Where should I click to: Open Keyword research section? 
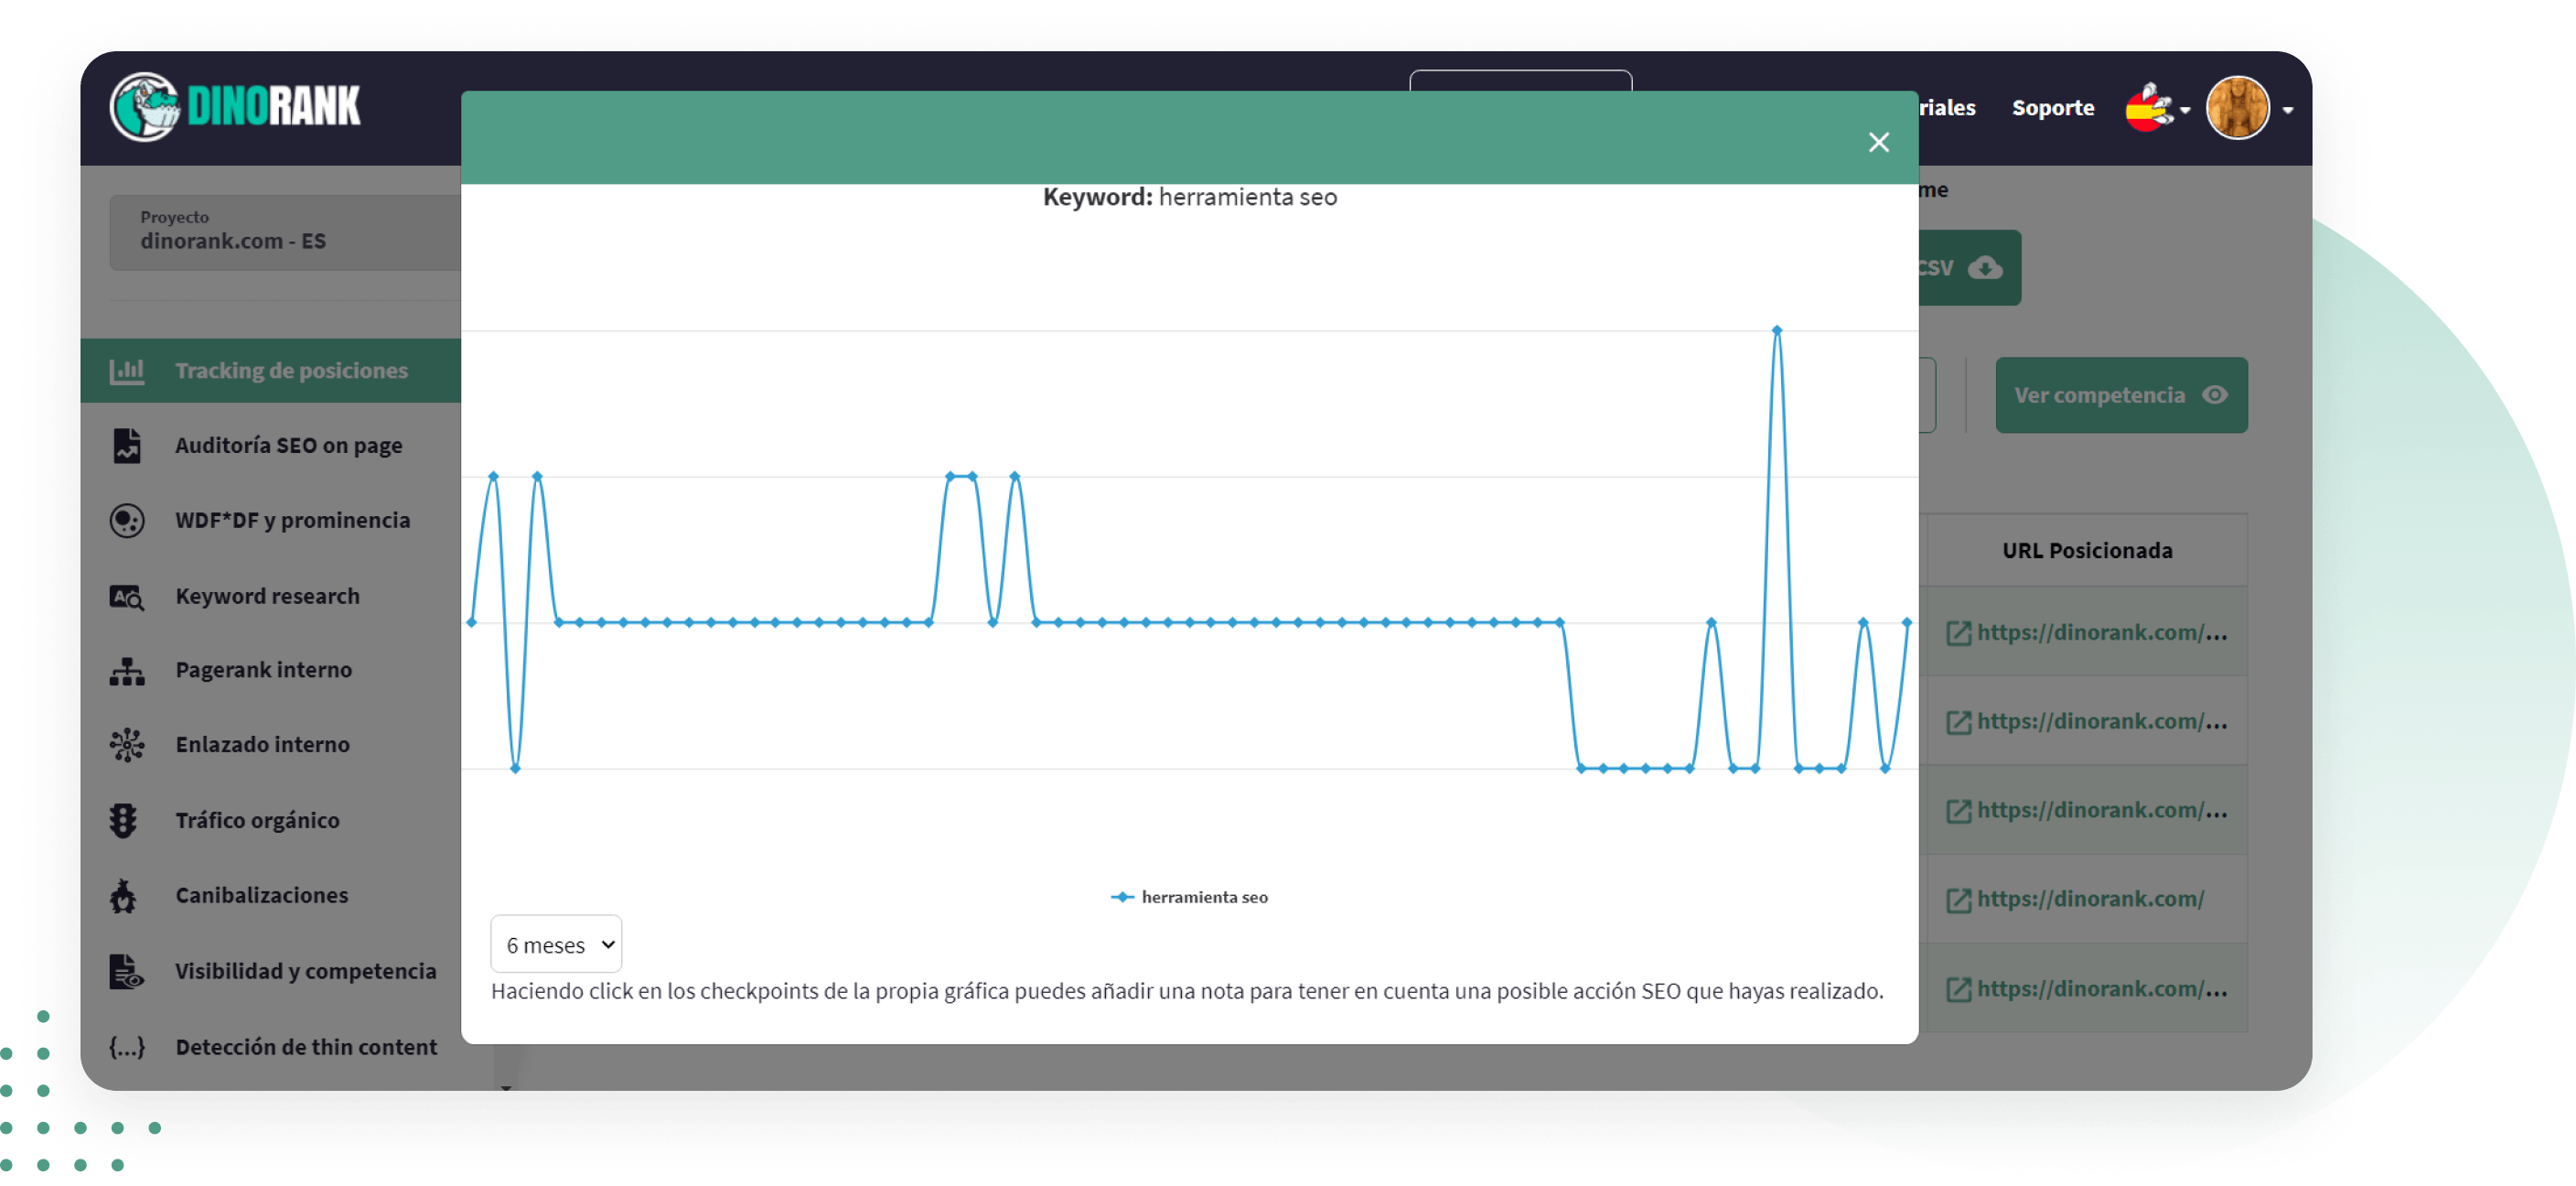267,596
